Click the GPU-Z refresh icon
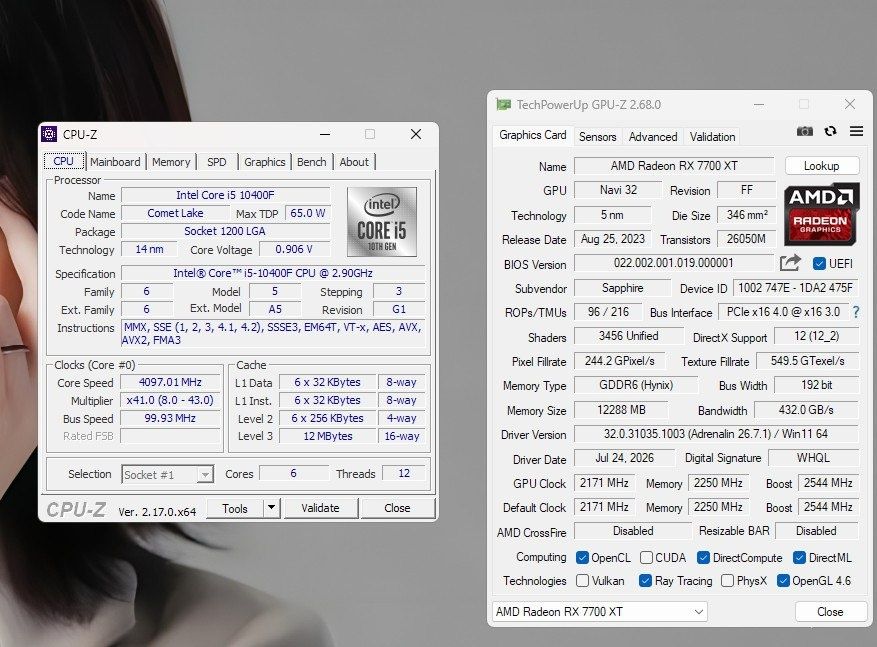Image resolution: width=877 pixels, height=647 pixels. click(831, 131)
